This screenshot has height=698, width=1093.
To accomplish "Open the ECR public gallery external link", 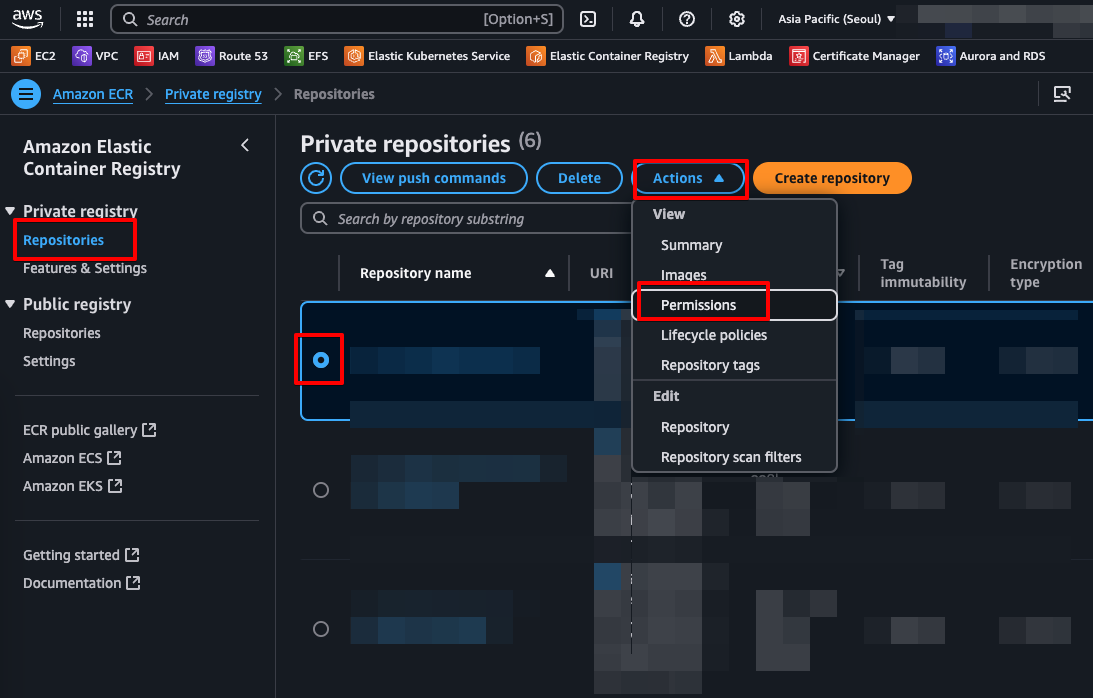I will coord(89,430).
